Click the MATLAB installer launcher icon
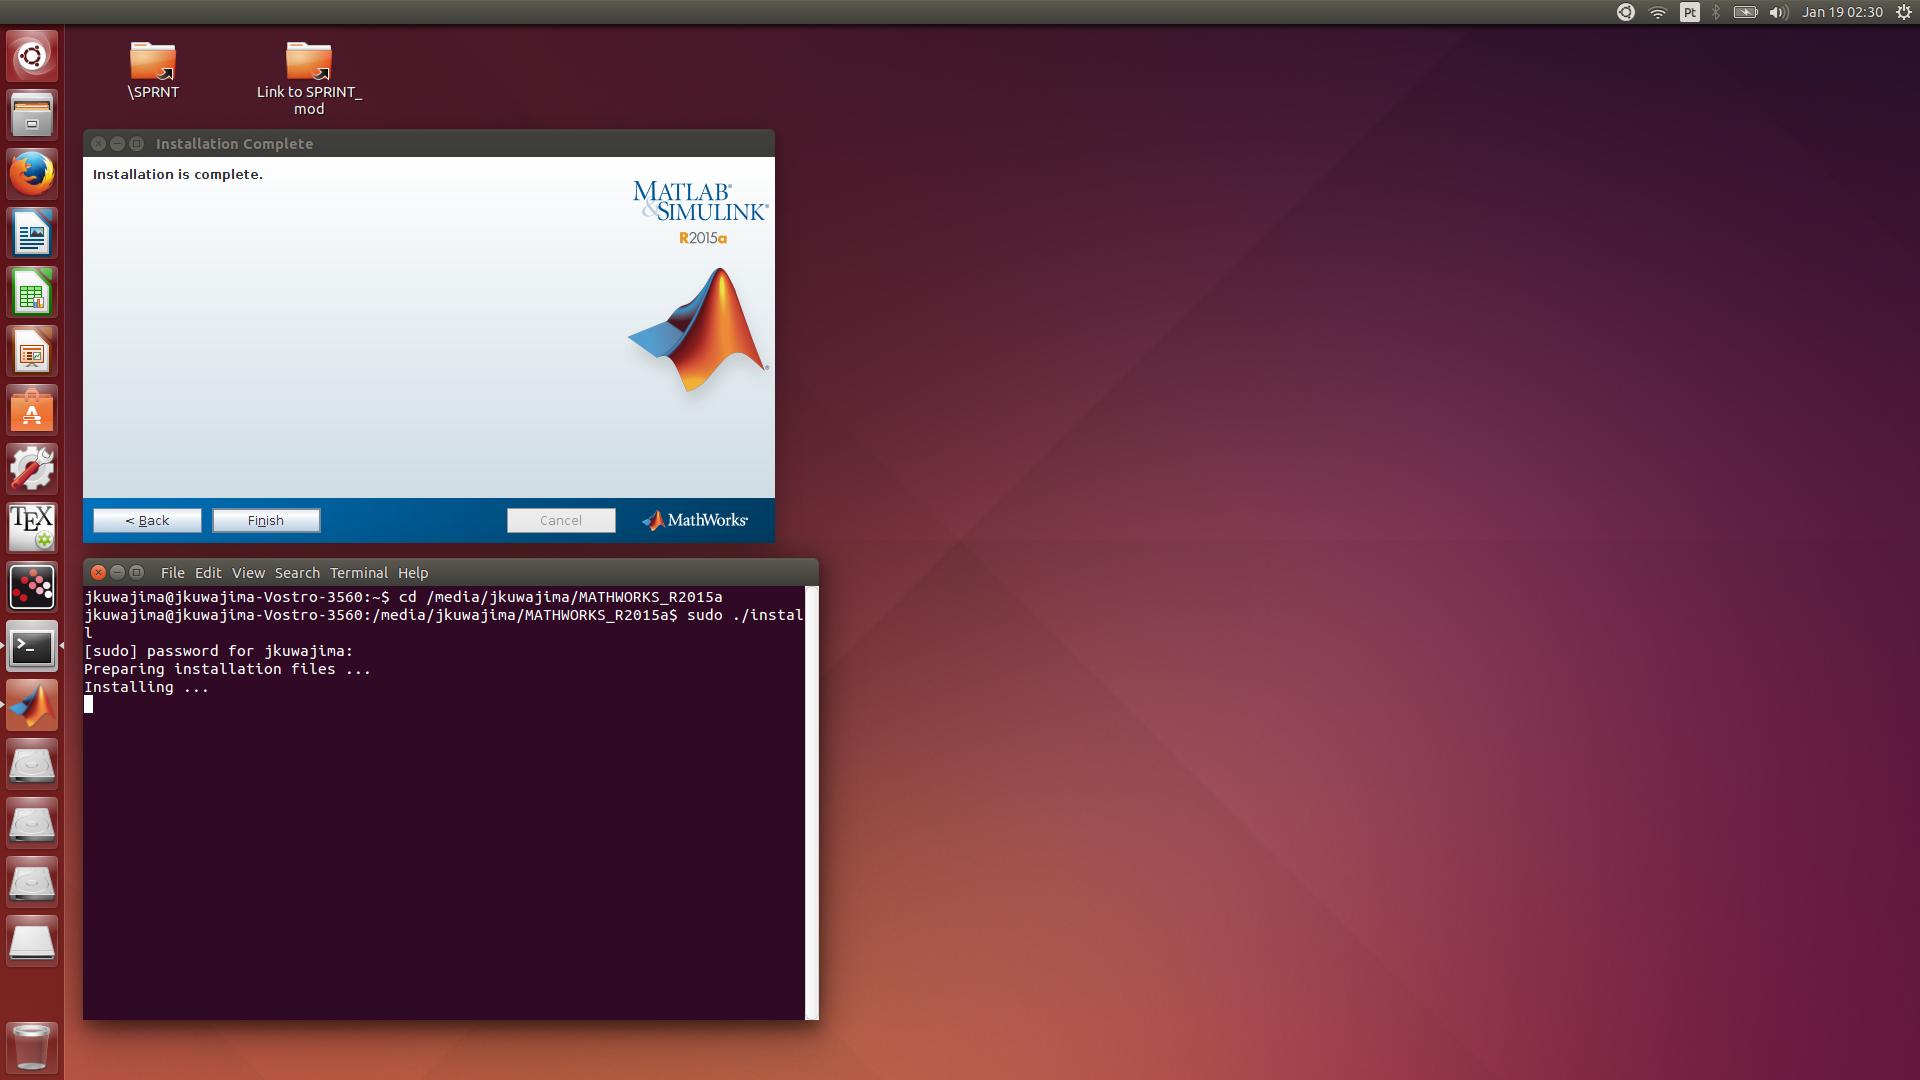1920x1080 pixels. (x=32, y=705)
